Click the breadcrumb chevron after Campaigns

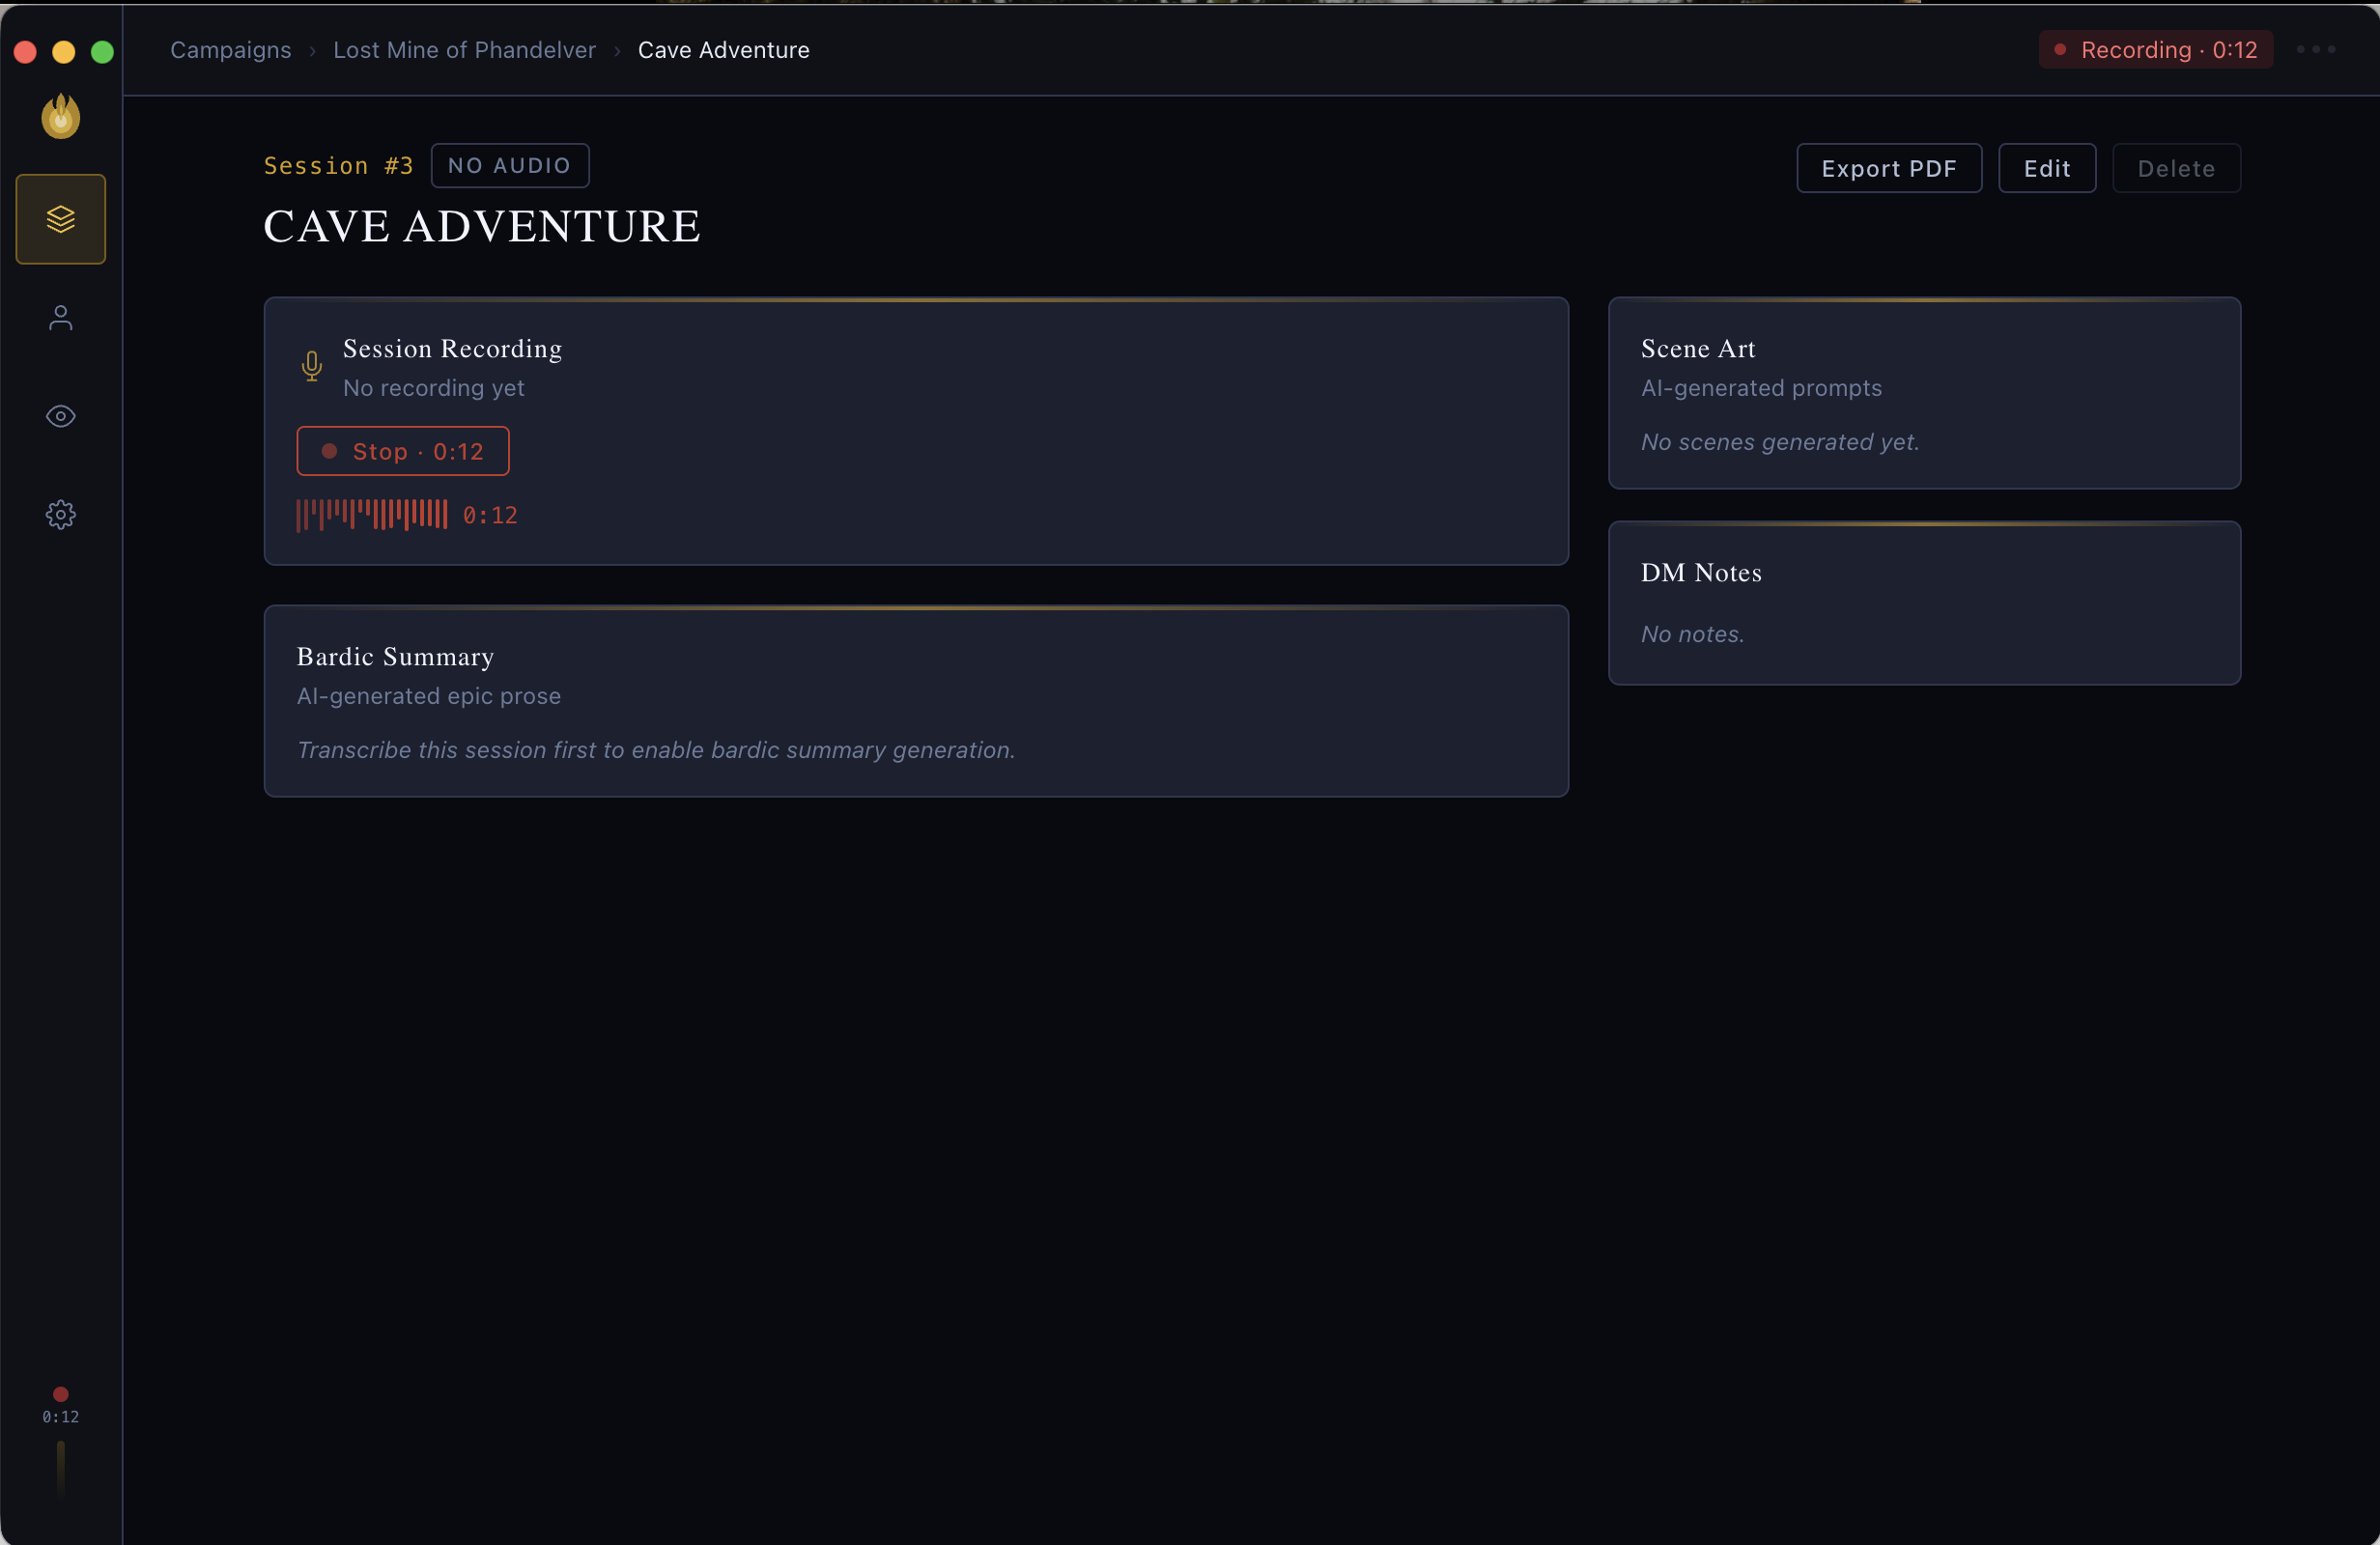click(x=313, y=50)
